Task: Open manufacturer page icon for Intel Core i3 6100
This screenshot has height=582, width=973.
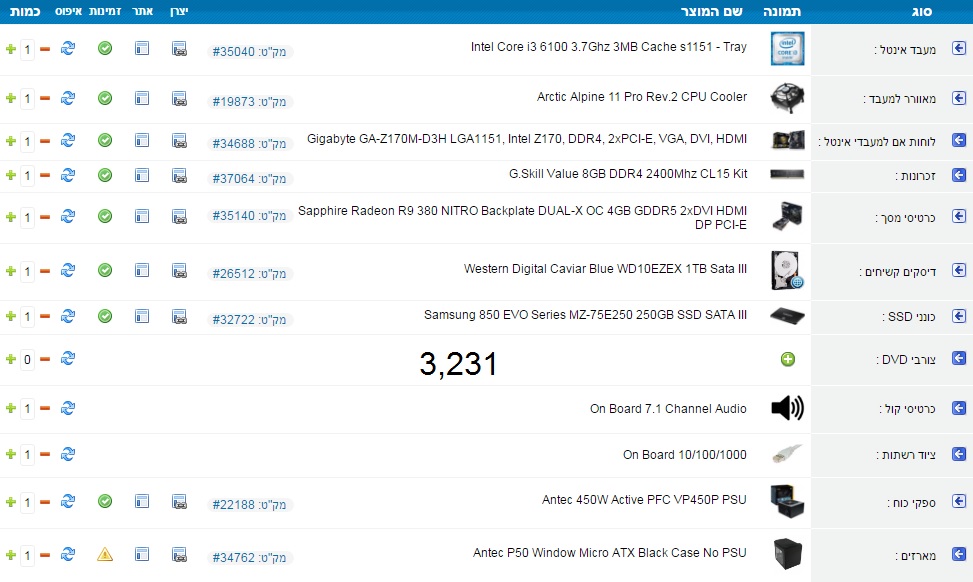Action: (x=179, y=48)
